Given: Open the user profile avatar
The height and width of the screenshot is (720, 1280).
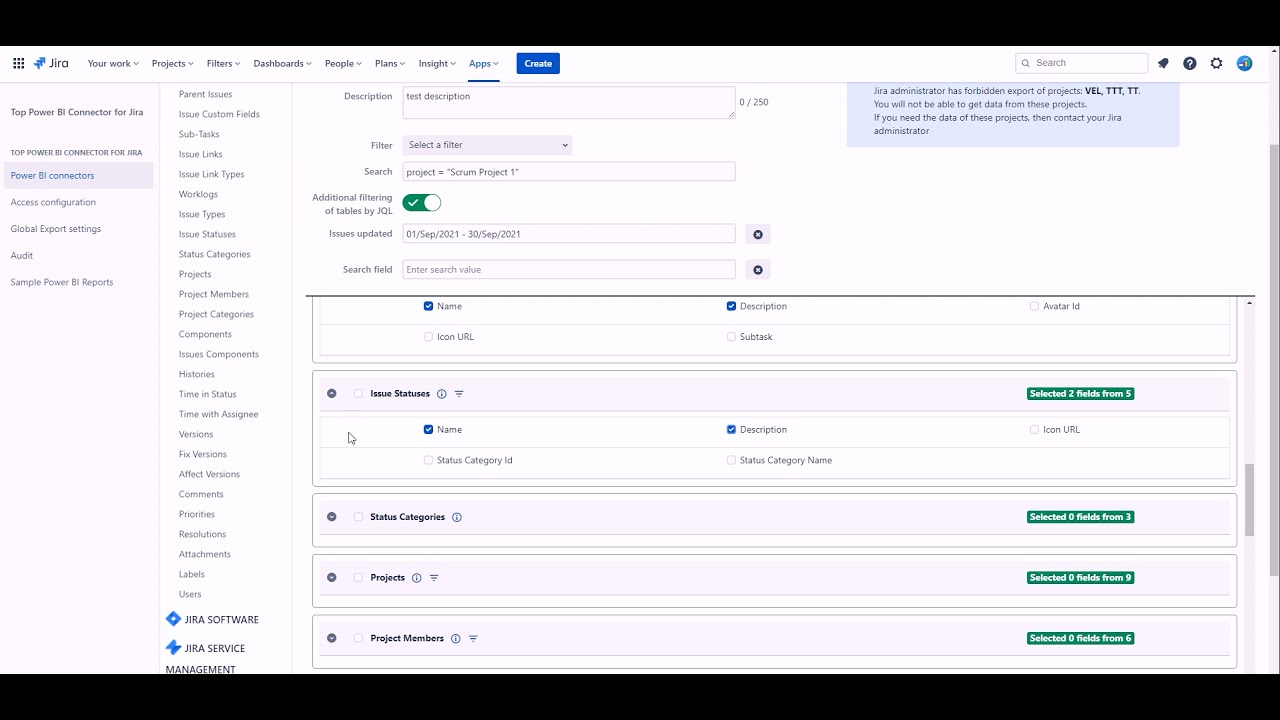Looking at the screenshot, I should [x=1244, y=63].
